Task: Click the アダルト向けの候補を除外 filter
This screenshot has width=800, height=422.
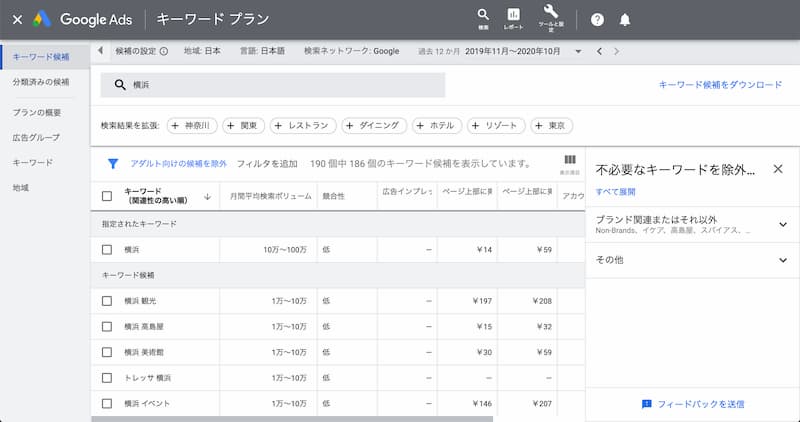Action: pos(178,164)
